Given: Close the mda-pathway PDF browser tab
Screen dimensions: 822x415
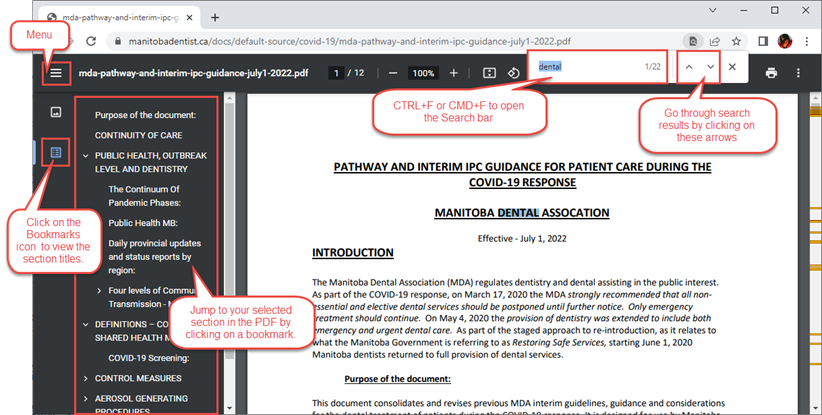Looking at the screenshot, I should coord(189,17).
